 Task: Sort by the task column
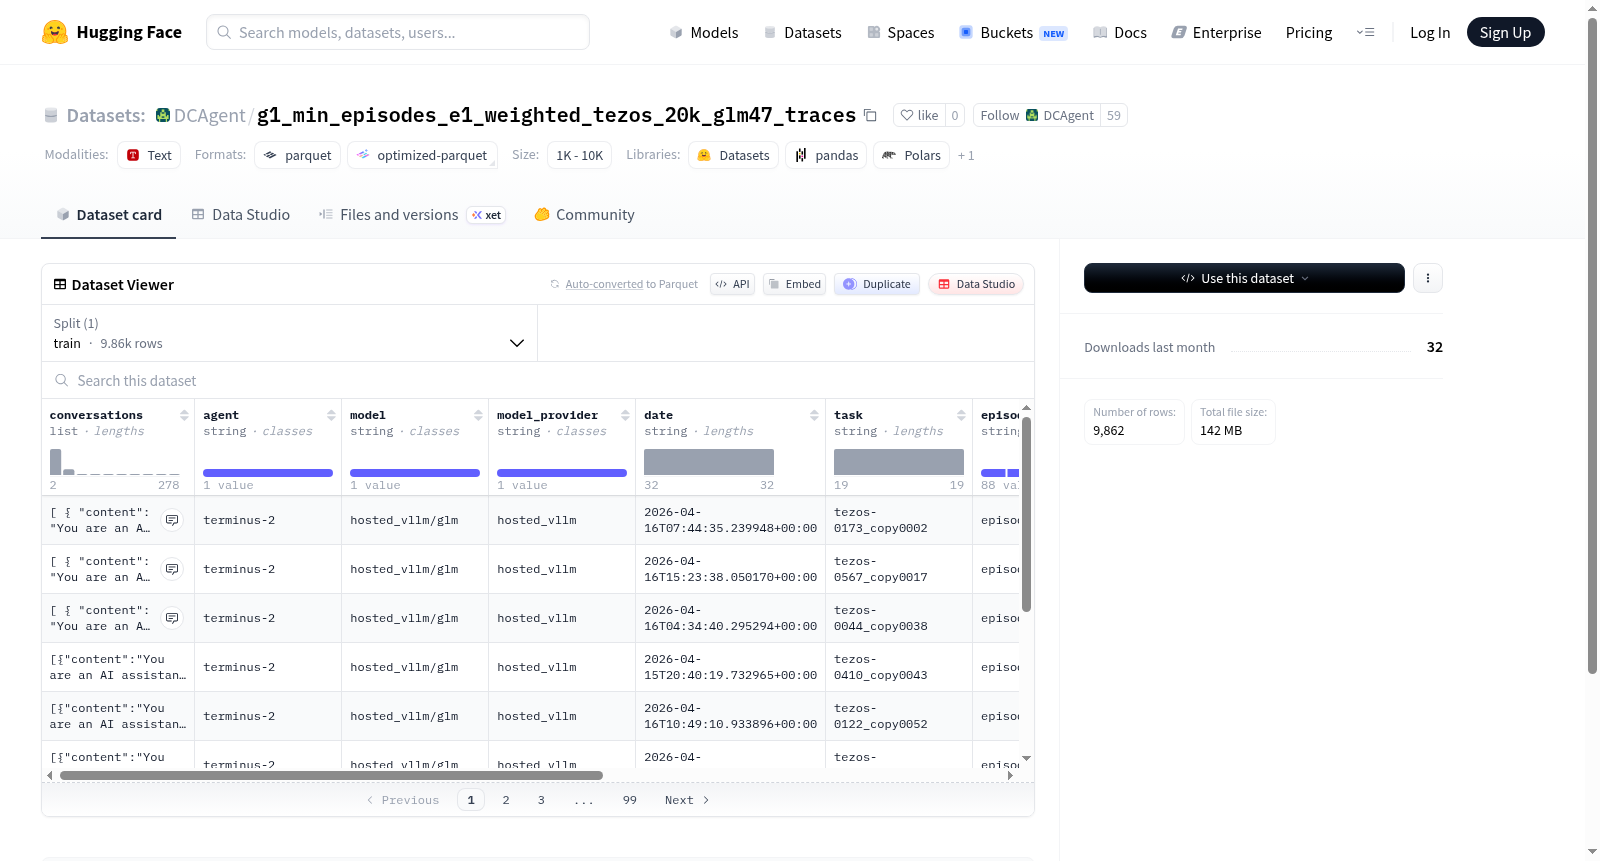[961, 415]
